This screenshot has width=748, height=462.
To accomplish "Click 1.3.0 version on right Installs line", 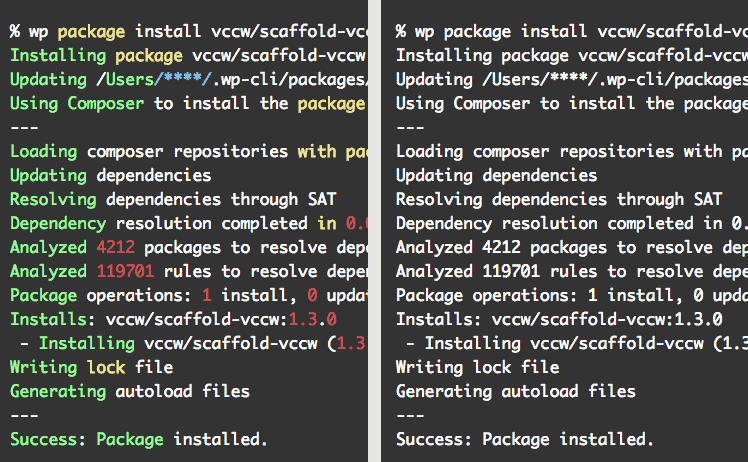I will 698,319.
